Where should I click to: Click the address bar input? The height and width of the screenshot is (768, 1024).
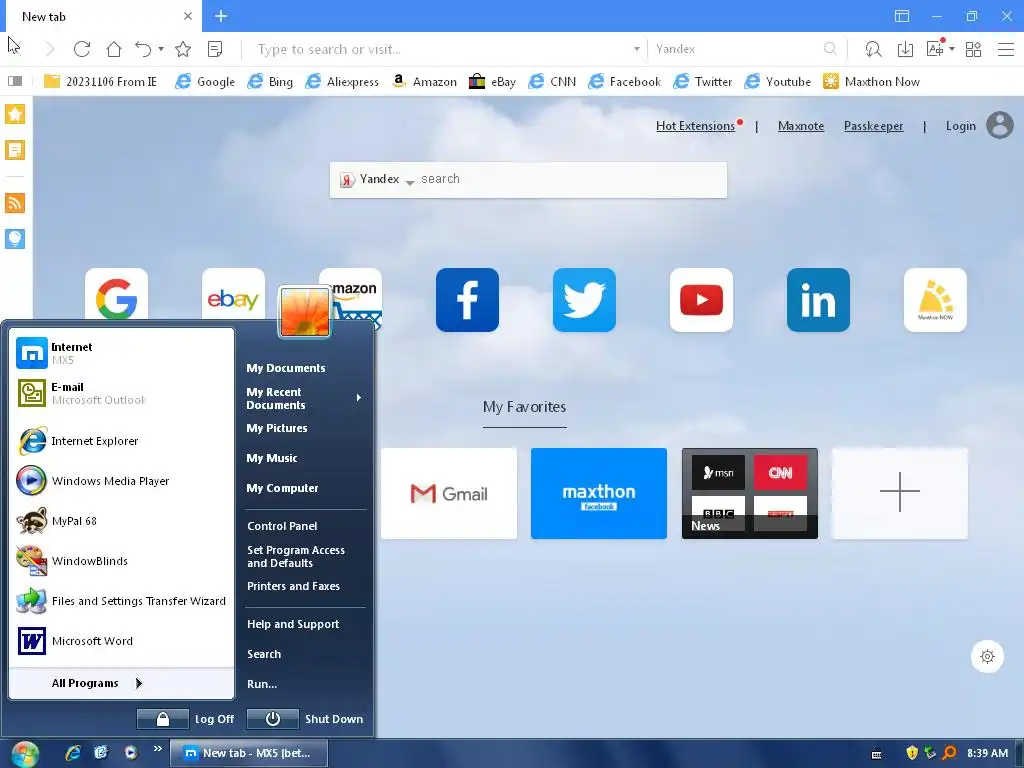point(441,49)
